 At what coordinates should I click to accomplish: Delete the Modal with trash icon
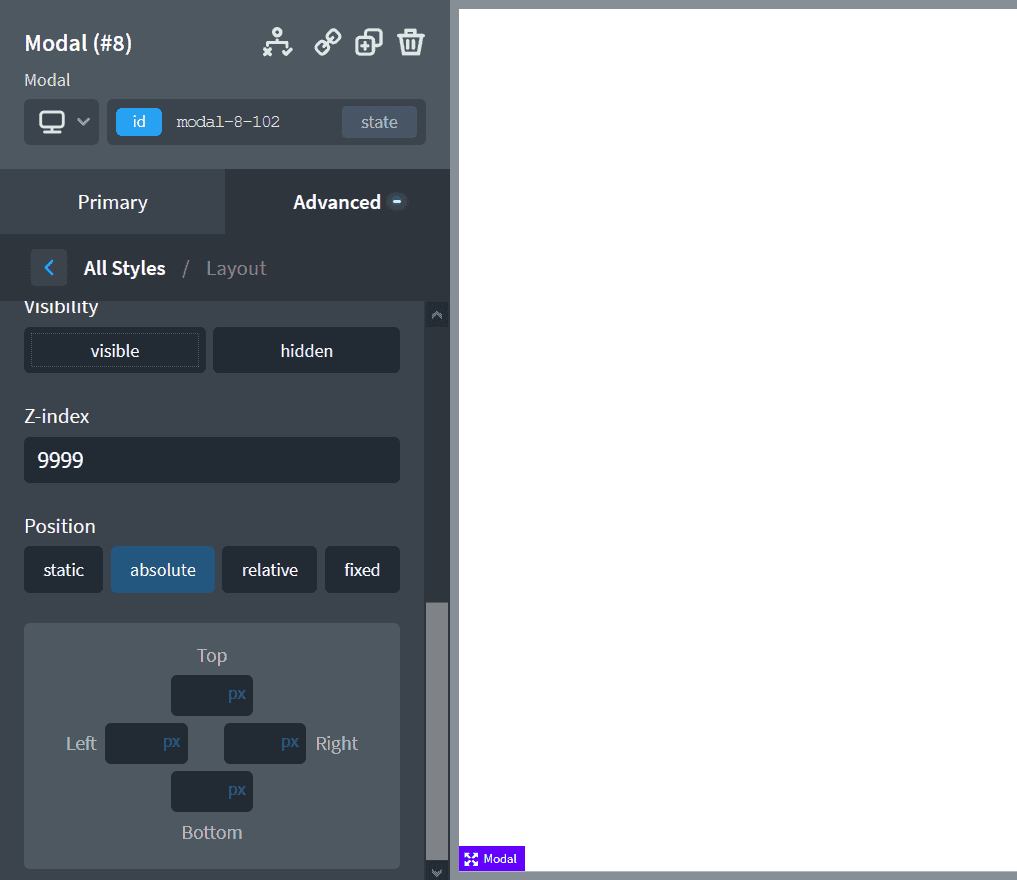(411, 42)
